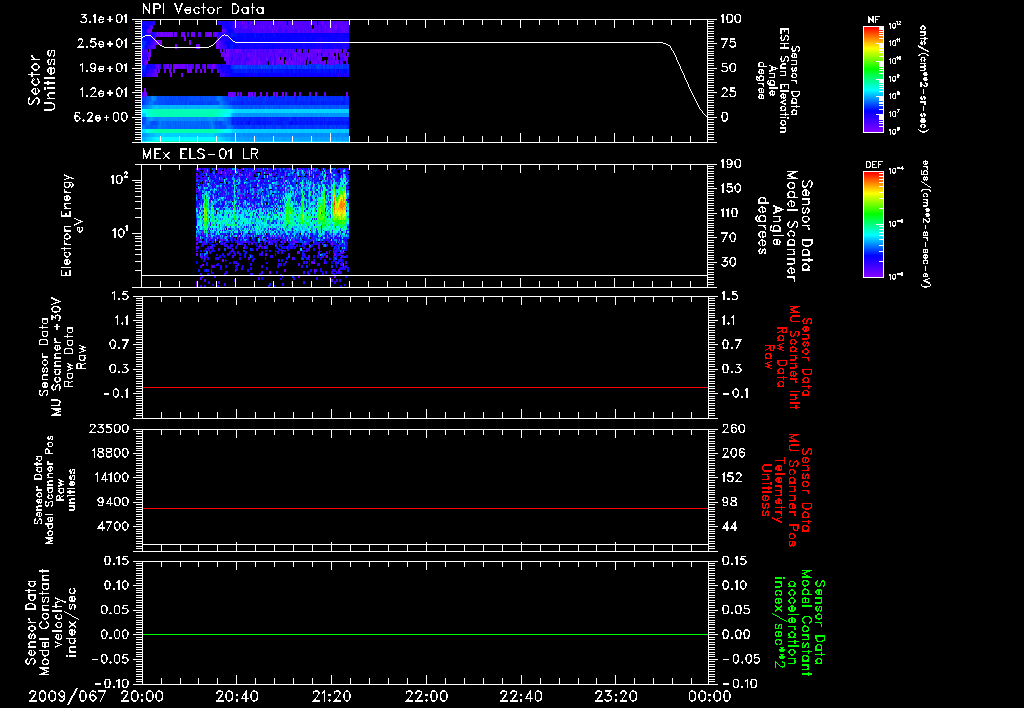This screenshot has width=1024, height=708.
Task: Click the red 'MU Scanner Init Raw Data' label
Action: (x=787, y=357)
